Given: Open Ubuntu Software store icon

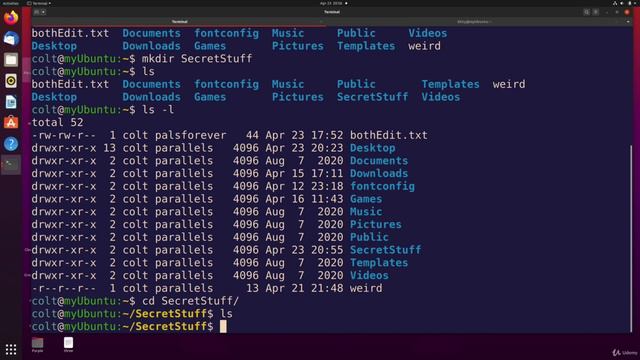Looking at the screenshot, I should click(11, 123).
